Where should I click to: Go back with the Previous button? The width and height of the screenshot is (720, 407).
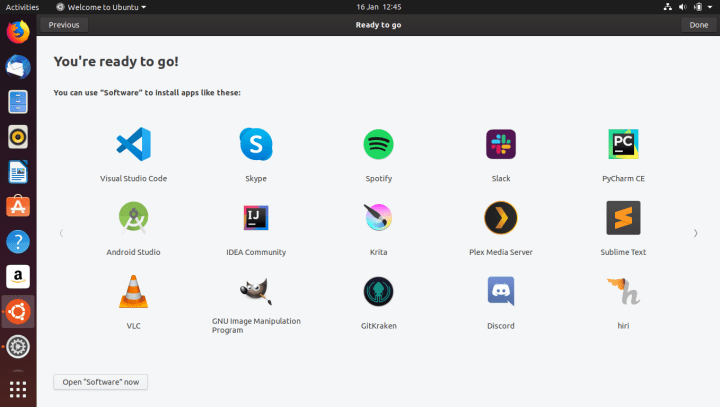tap(64, 25)
